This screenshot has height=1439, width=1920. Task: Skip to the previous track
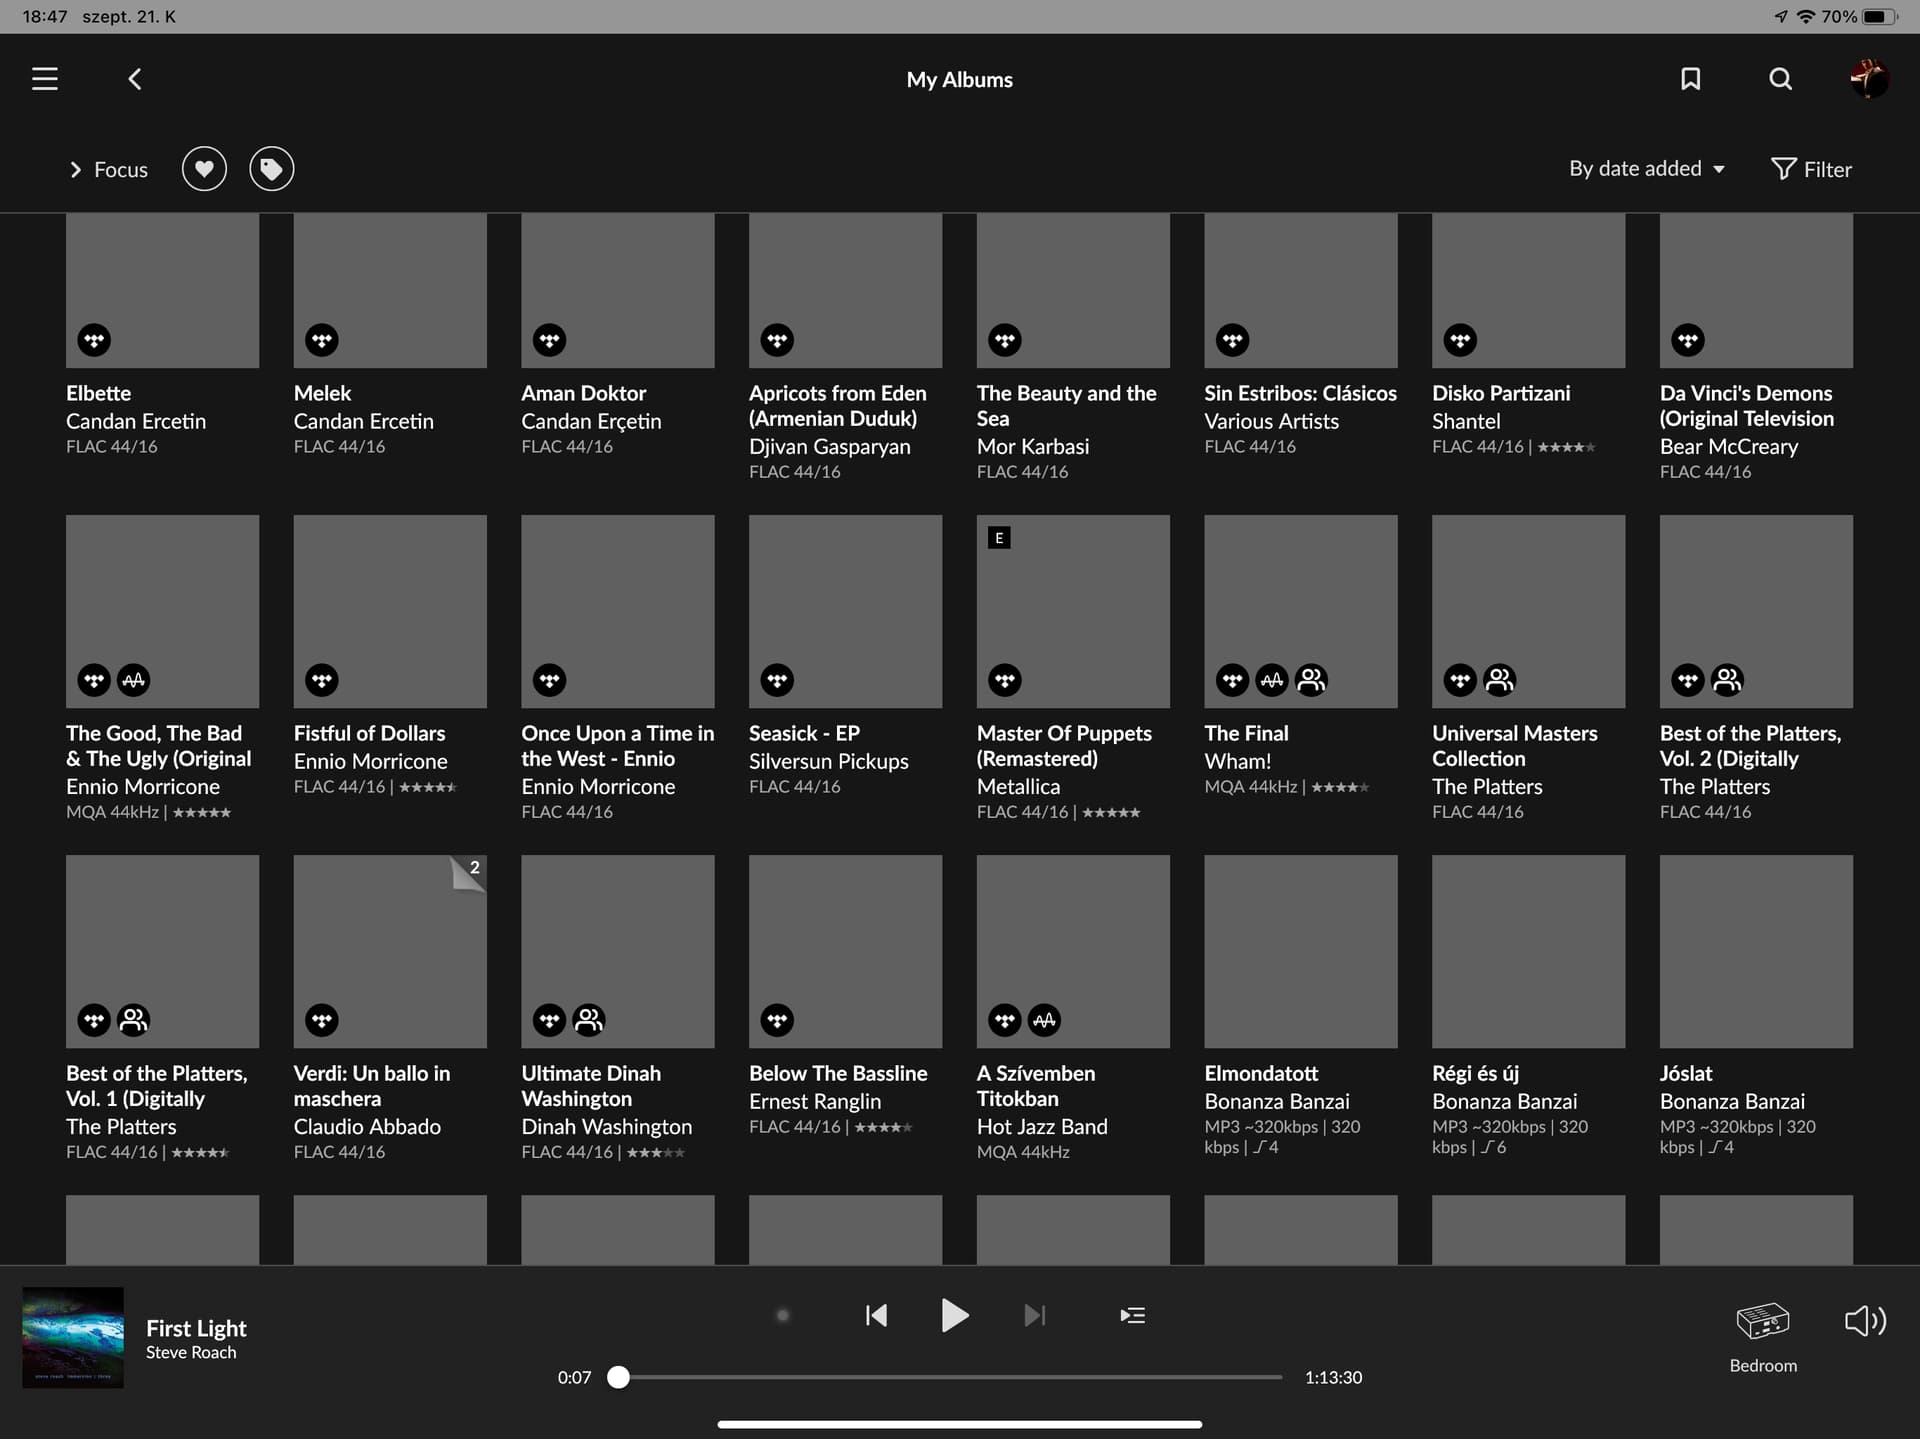[x=876, y=1315]
